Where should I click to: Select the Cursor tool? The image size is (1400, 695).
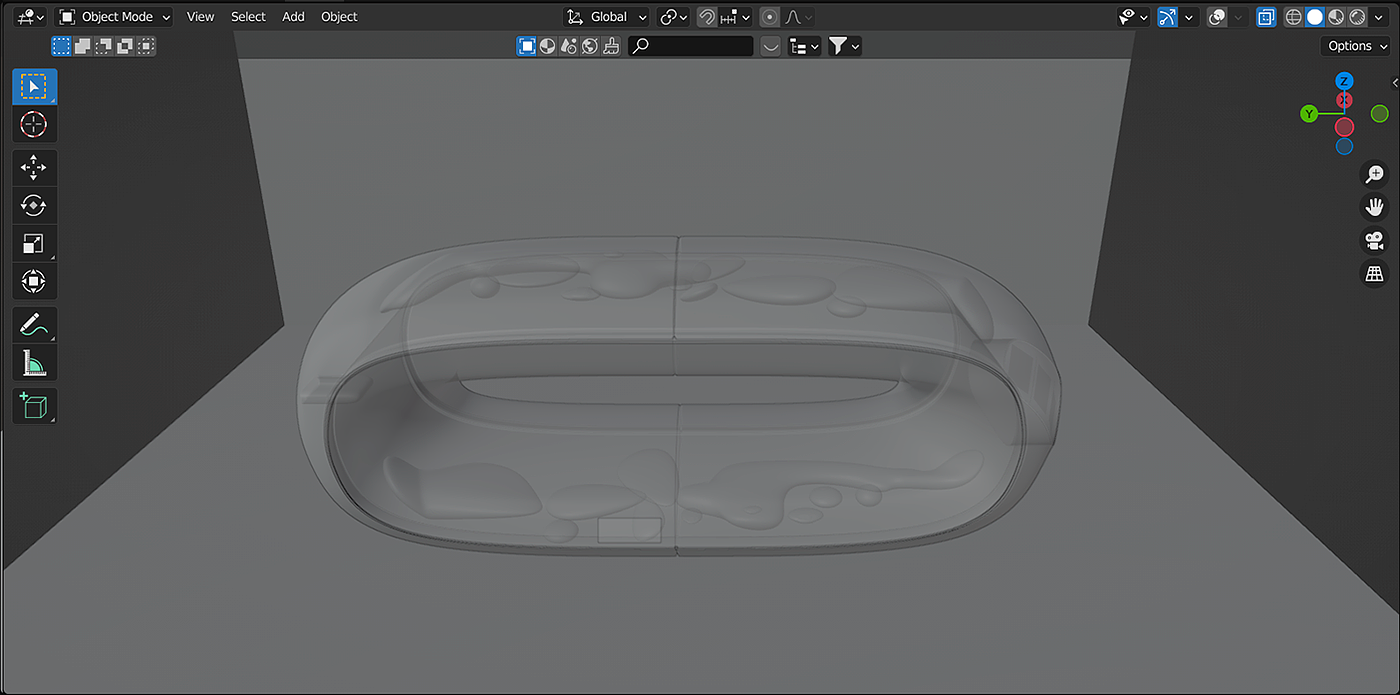[34, 125]
